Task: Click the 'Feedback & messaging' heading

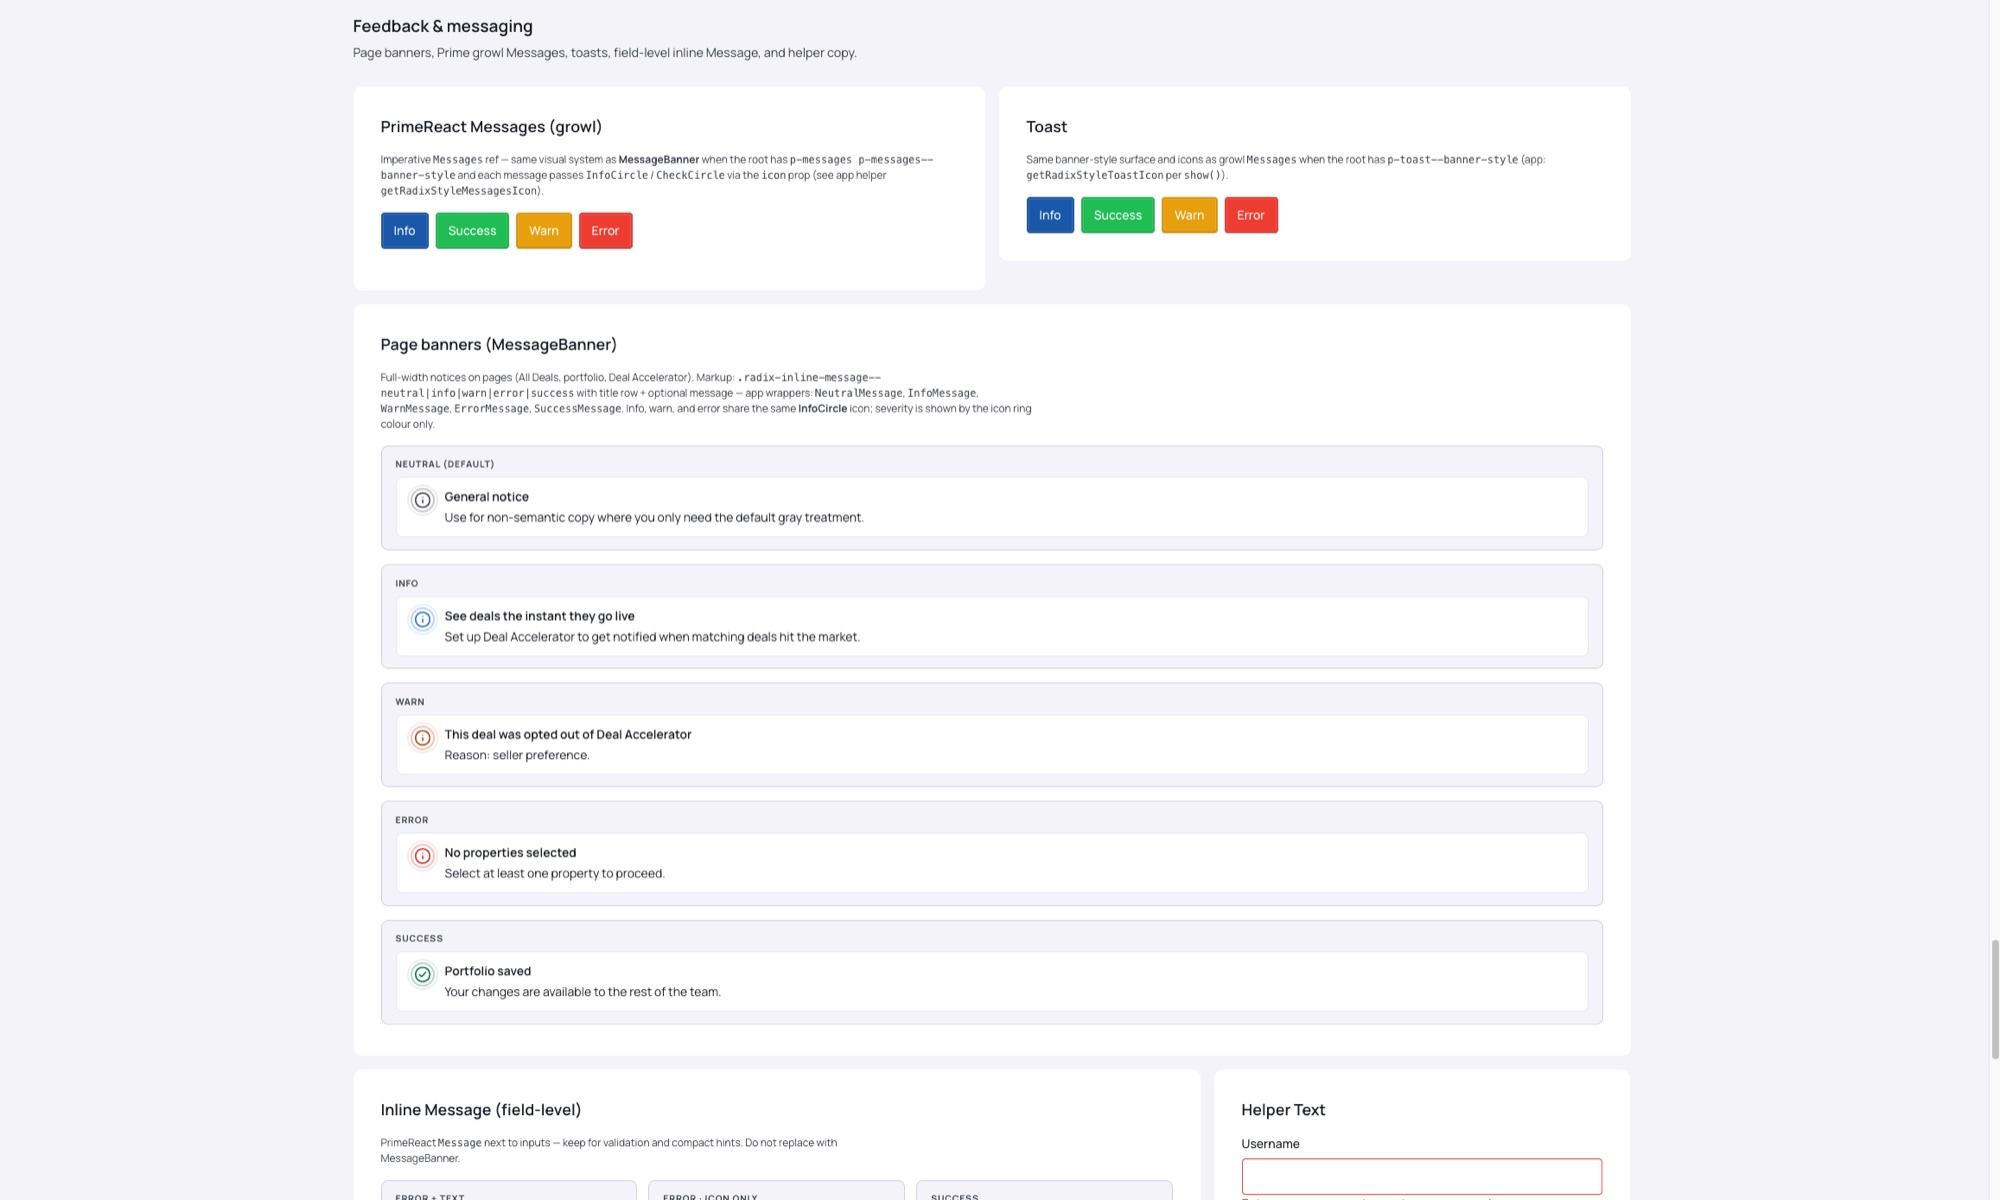Action: pos(442,26)
